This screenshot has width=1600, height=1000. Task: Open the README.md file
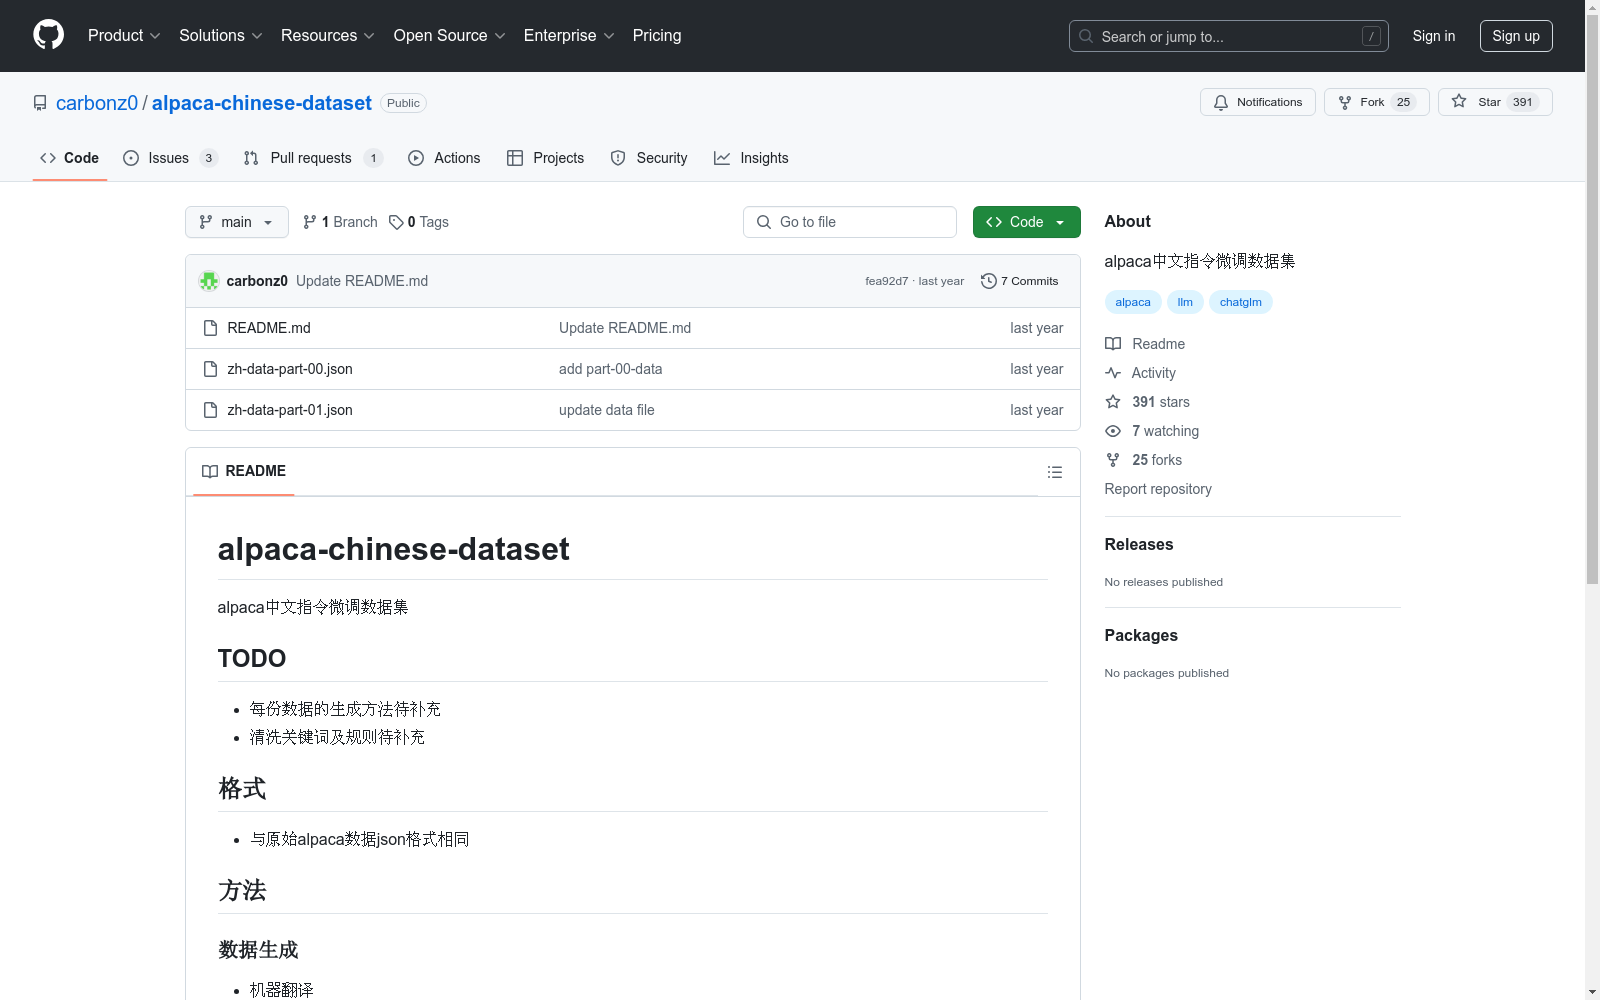(269, 328)
